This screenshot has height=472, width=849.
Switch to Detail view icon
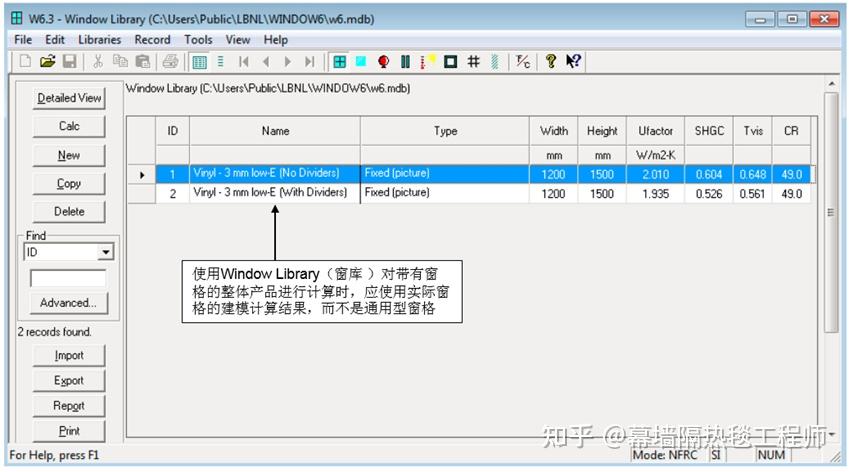tap(220, 61)
